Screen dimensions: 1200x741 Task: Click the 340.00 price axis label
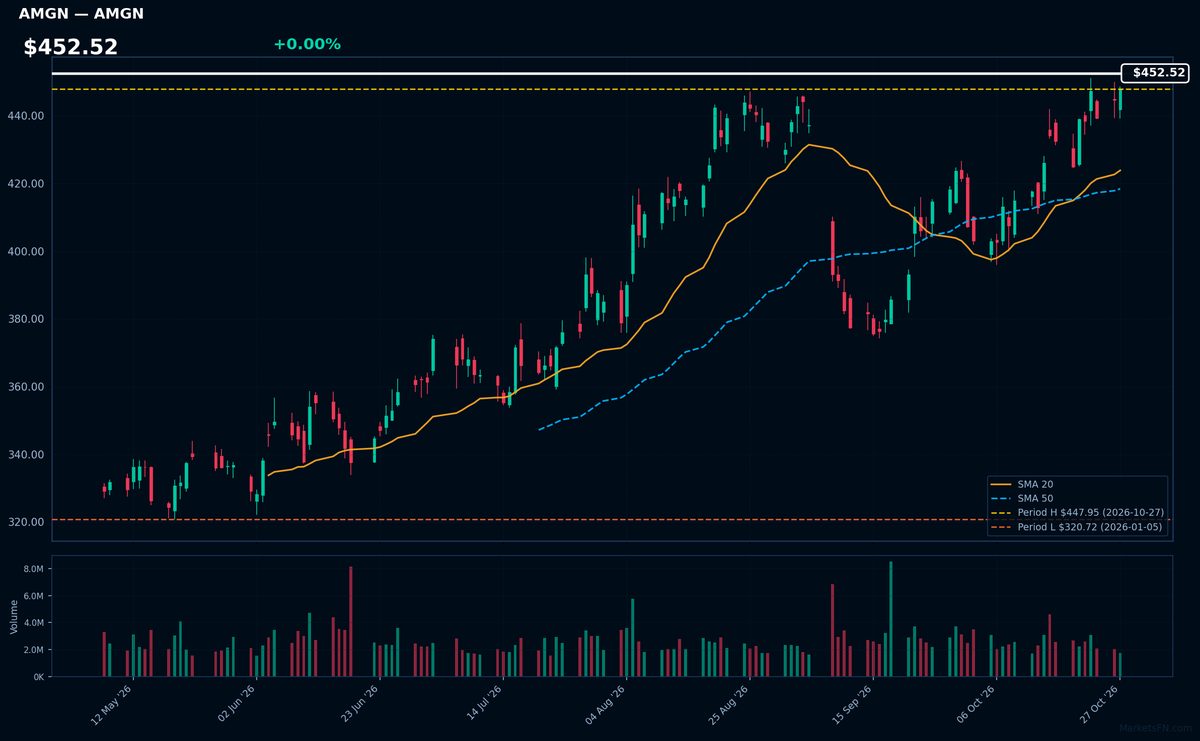(27, 455)
